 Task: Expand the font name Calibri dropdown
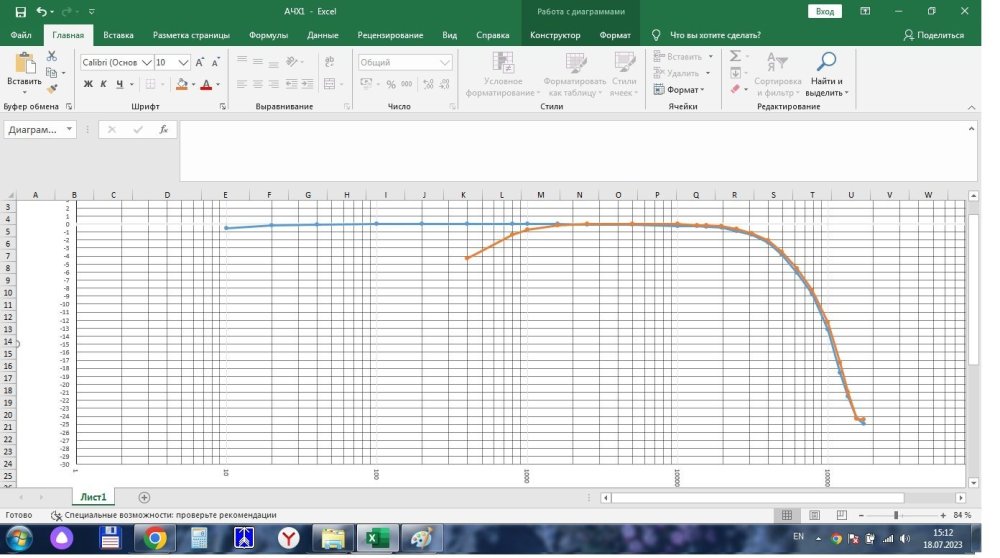146,62
